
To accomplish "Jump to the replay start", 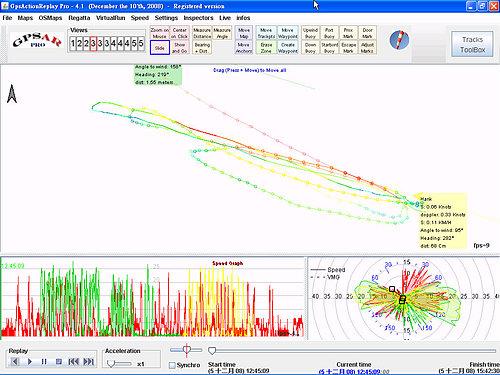I will tap(73, 361).
